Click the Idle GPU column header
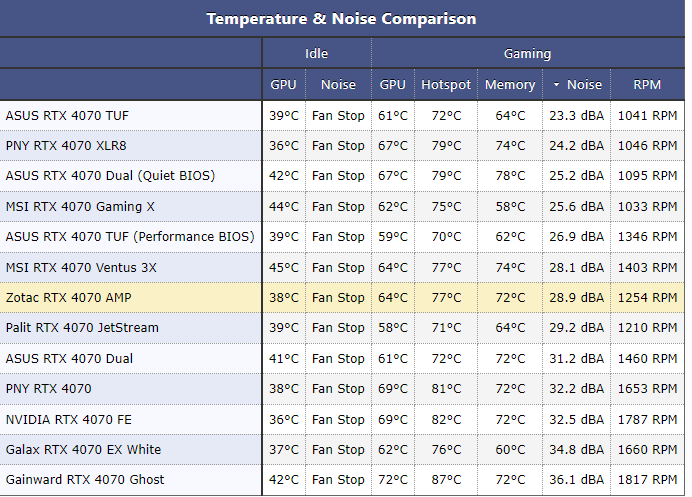This screenshot has width=692, height=497. [284, 85]
